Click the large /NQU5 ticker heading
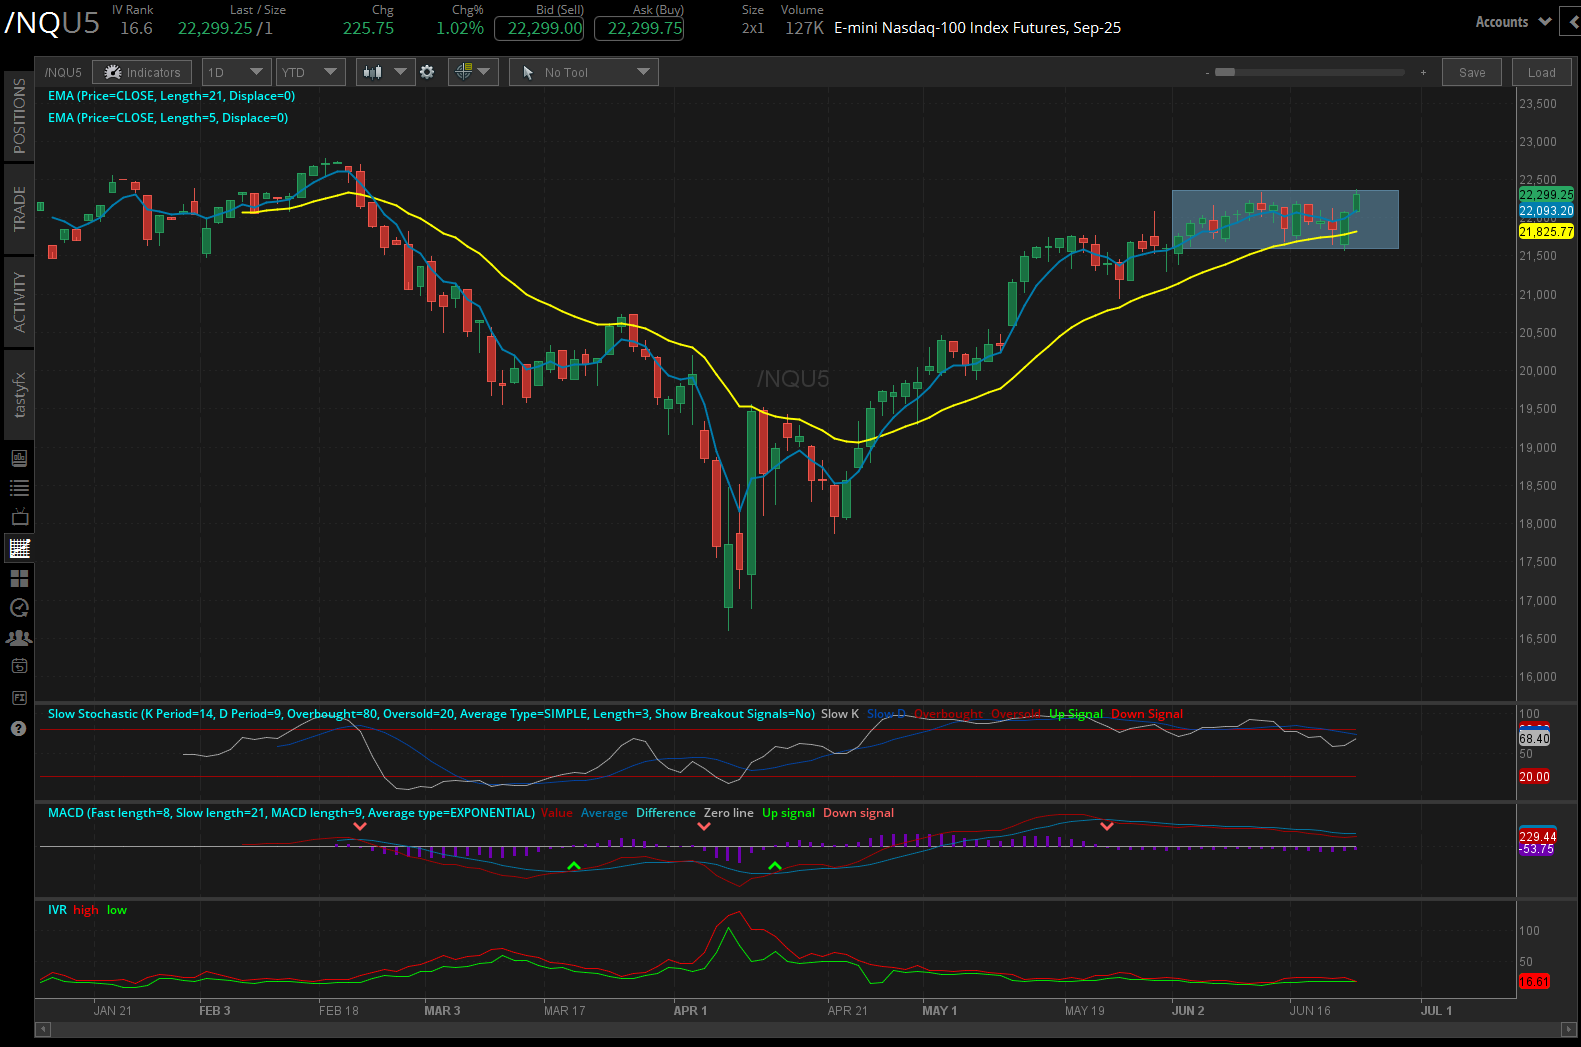 tap(52, 24)
